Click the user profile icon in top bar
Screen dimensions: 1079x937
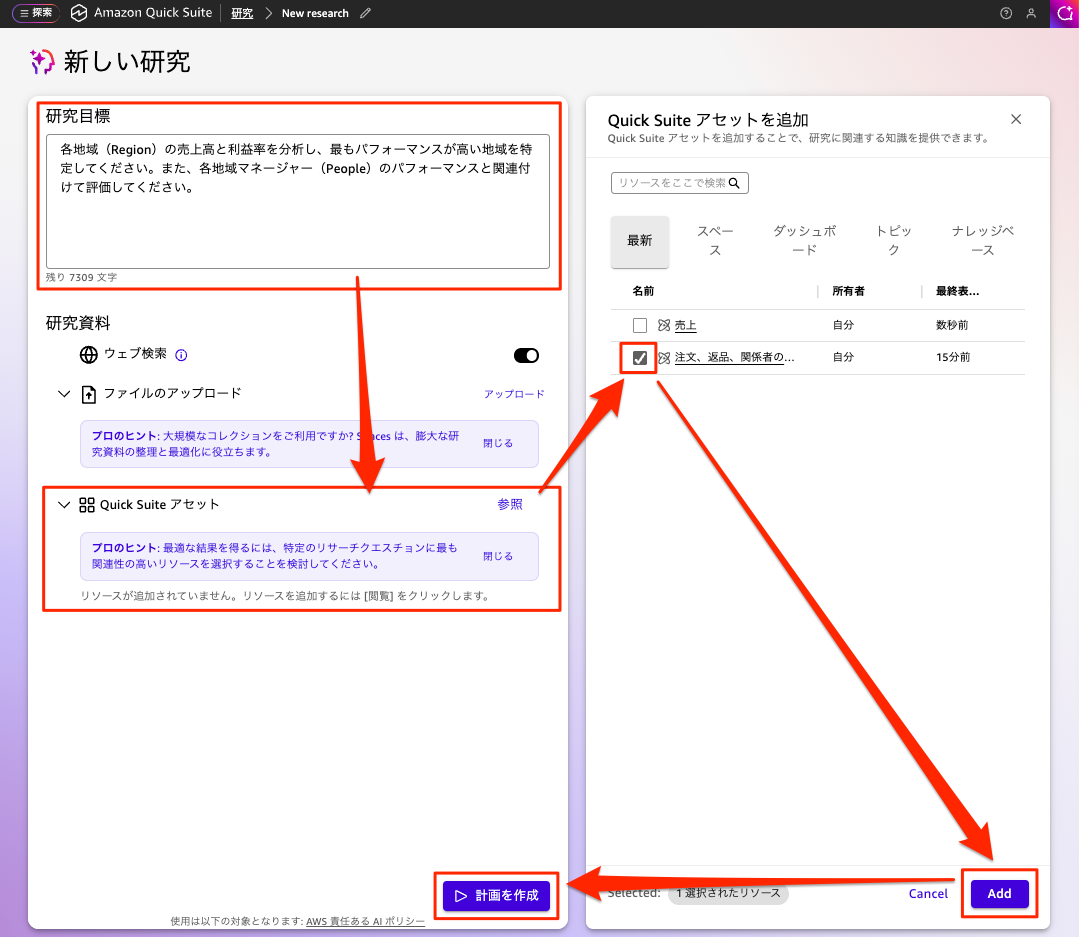point(1031,13)
